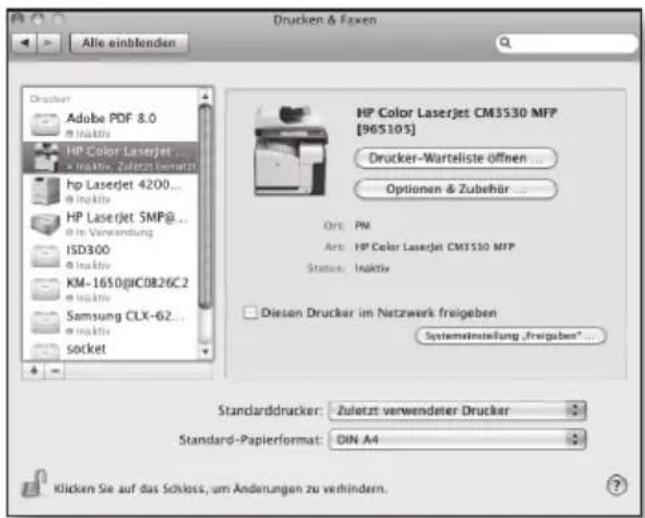Screen dimensions: 645x518
Task: Click the lock icon to prevent changes
Action: point(34,483)
